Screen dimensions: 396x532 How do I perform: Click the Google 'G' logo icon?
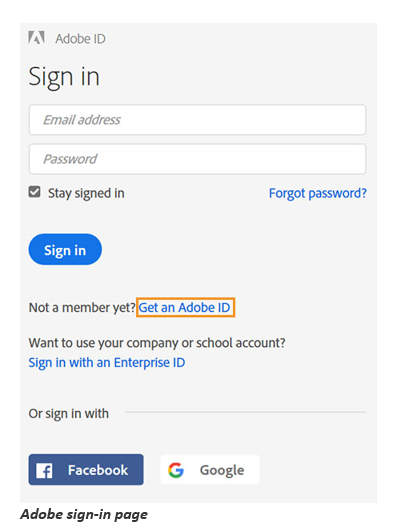coord(176,470)
